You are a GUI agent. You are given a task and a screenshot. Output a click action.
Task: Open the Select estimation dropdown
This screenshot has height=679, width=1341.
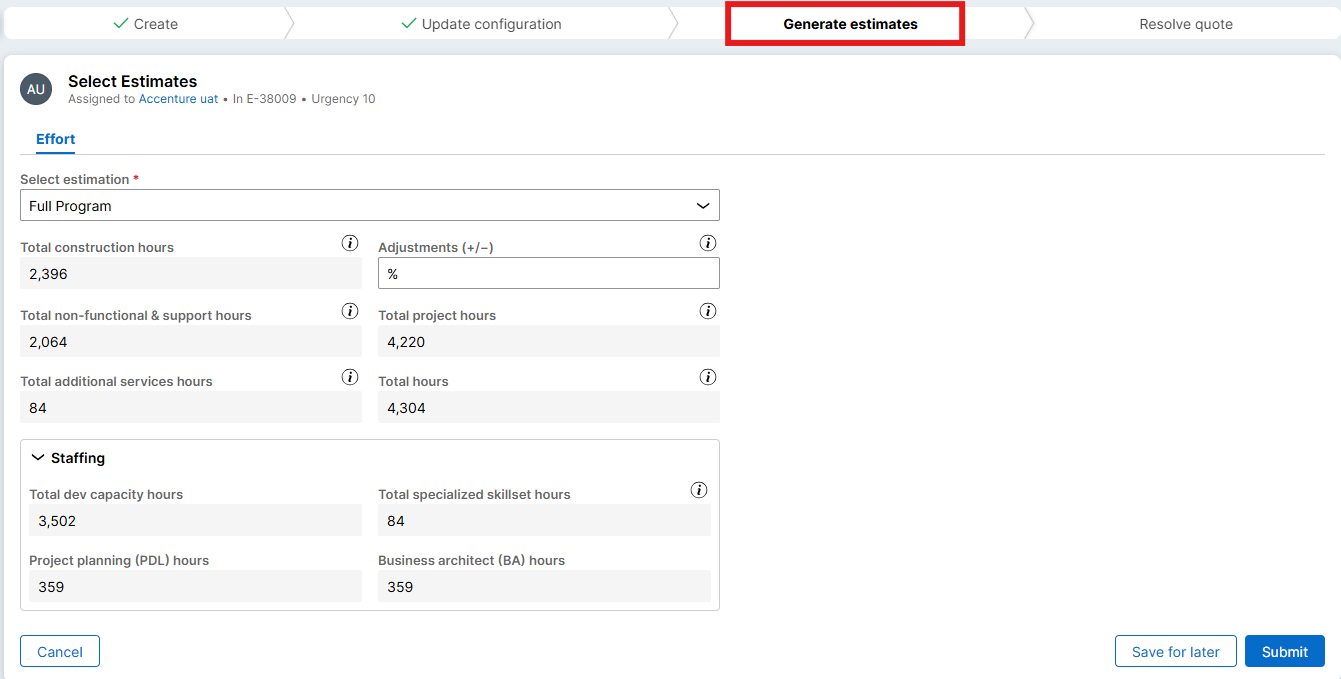point(369,206)
